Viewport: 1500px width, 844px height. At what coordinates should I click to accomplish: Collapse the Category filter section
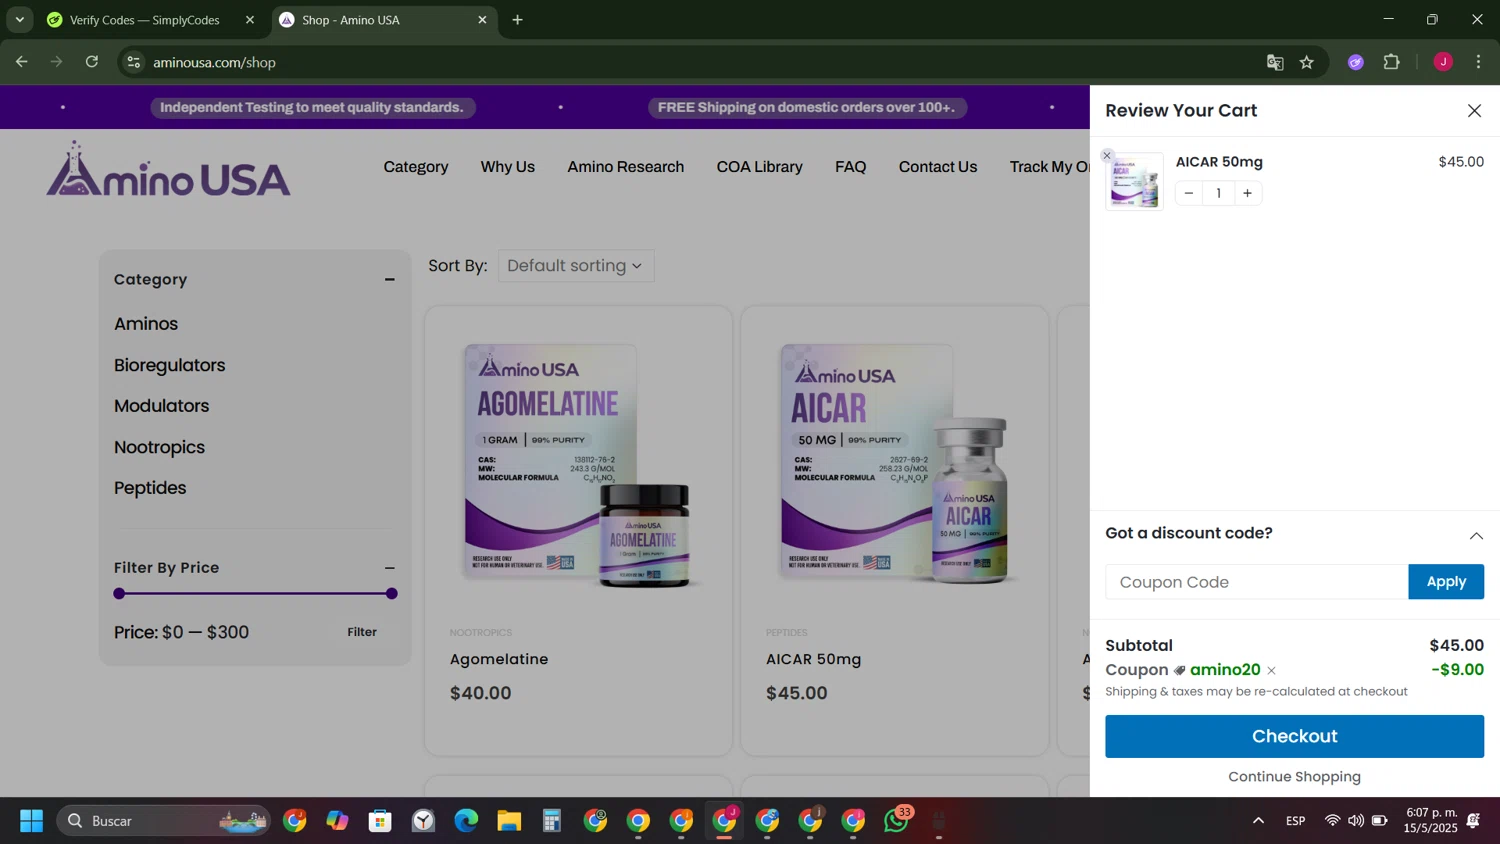(x=390, y=280)
